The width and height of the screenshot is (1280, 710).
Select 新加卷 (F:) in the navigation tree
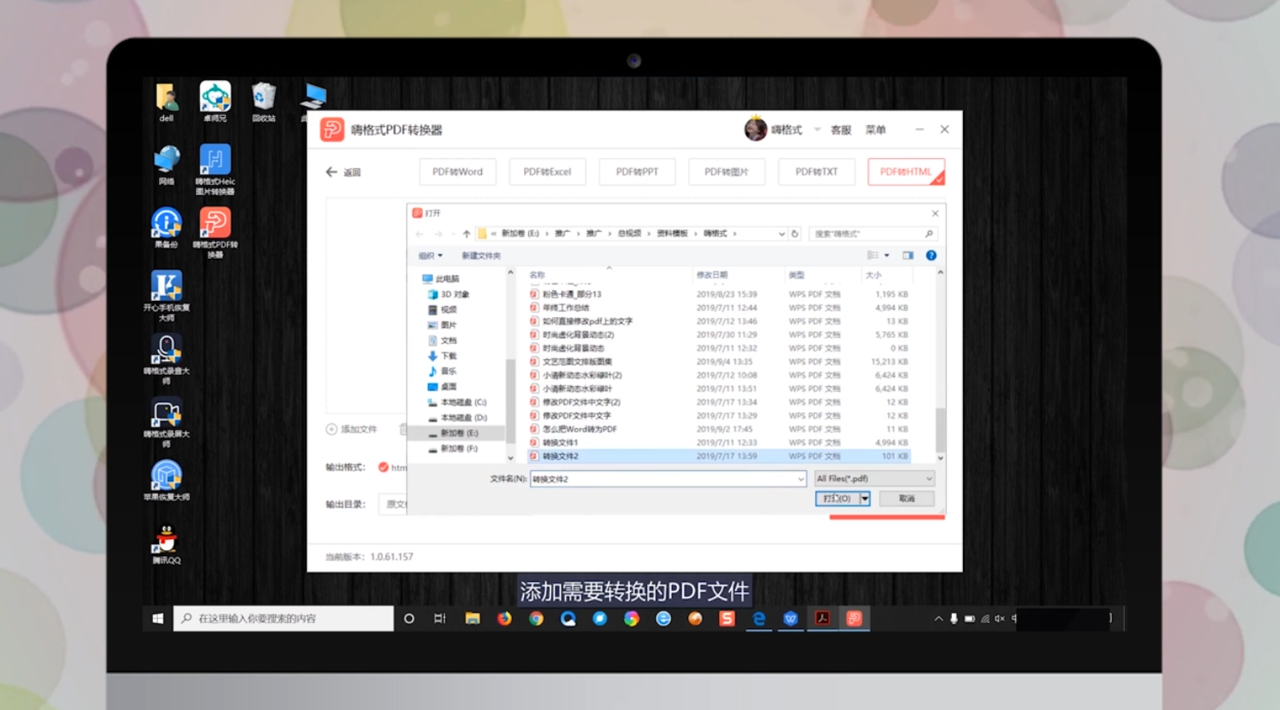pyautogui.click(x=452, y=448)
